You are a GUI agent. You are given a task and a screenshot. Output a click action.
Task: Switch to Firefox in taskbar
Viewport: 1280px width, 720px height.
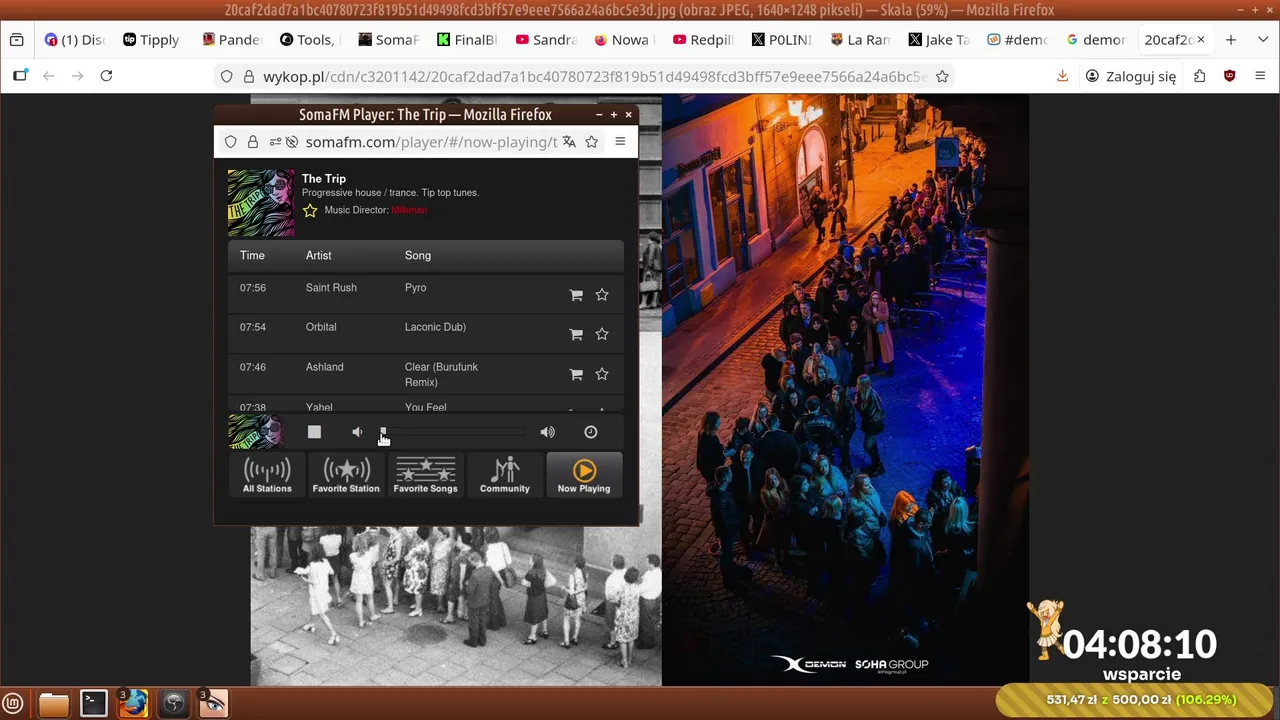pos(134,704)
